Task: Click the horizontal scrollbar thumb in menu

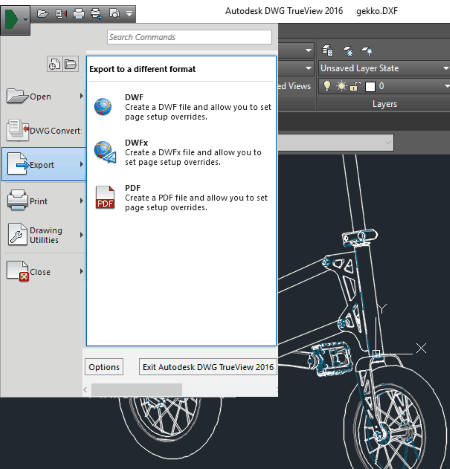Action: (137, 389)
